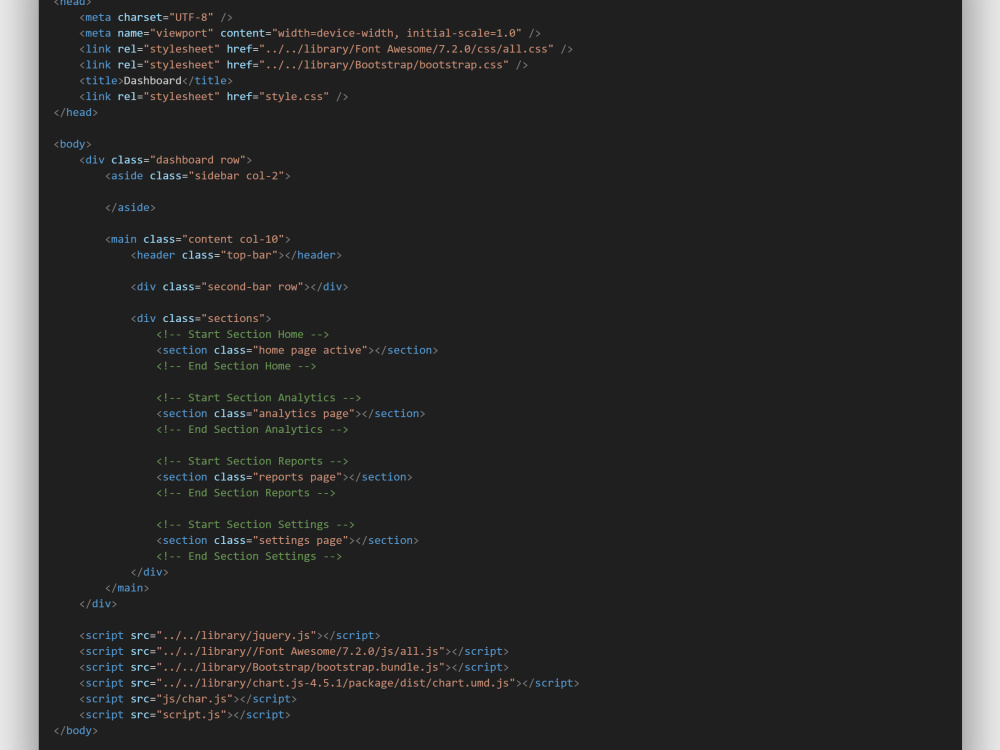Image resolution: width=1000 pixels, height=750 pixels.
Task: Click the js/char.js script src
Action: point(195,699)
